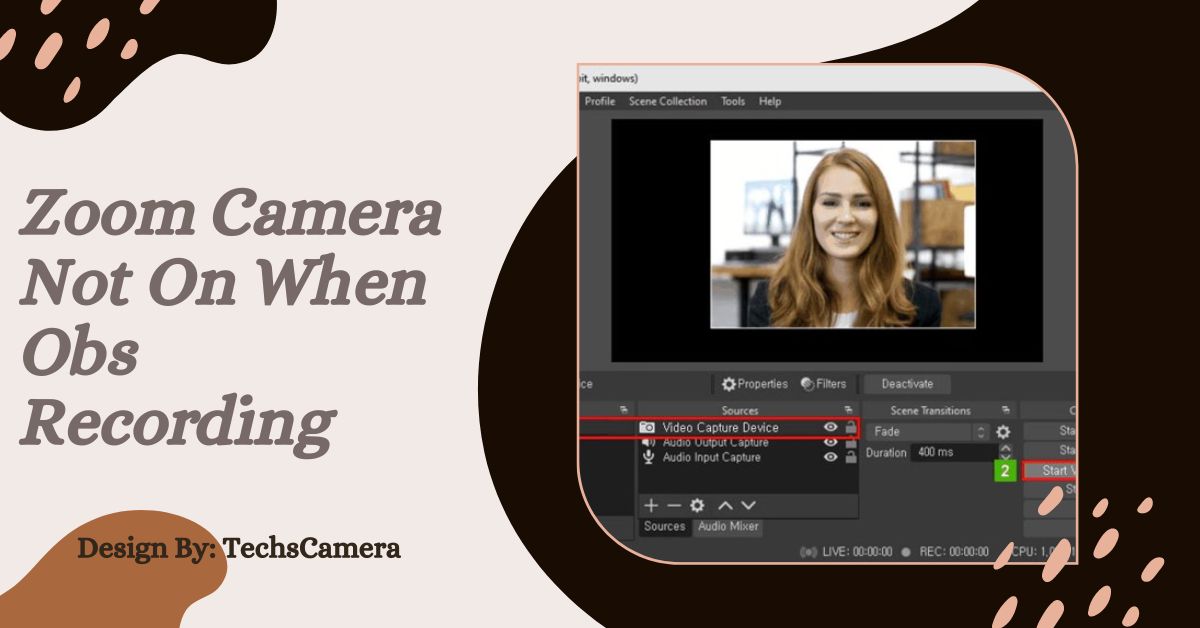The width and height of the screenshot is (1200, 628).
Task: Pop out the Sources dock icon
Action: click(x=849, y=410)
